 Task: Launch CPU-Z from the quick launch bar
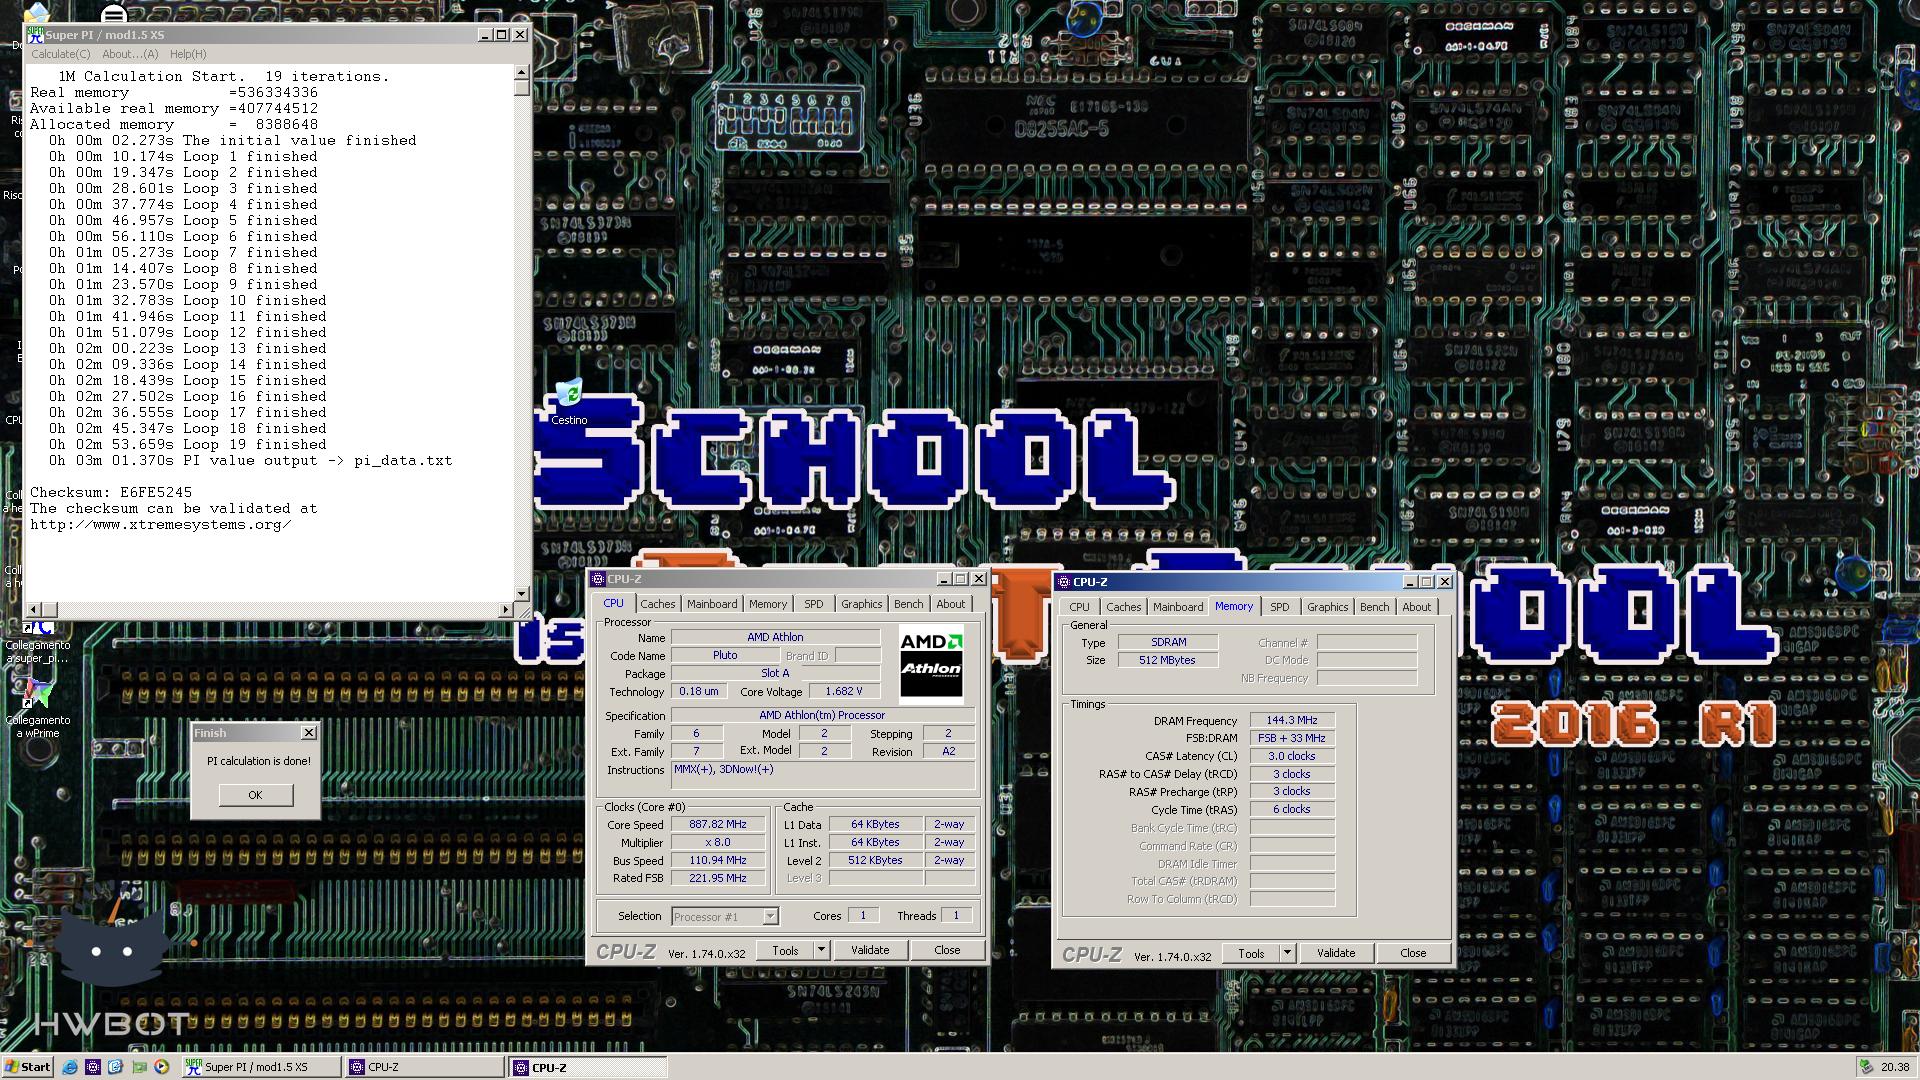tap(93, 1067)
